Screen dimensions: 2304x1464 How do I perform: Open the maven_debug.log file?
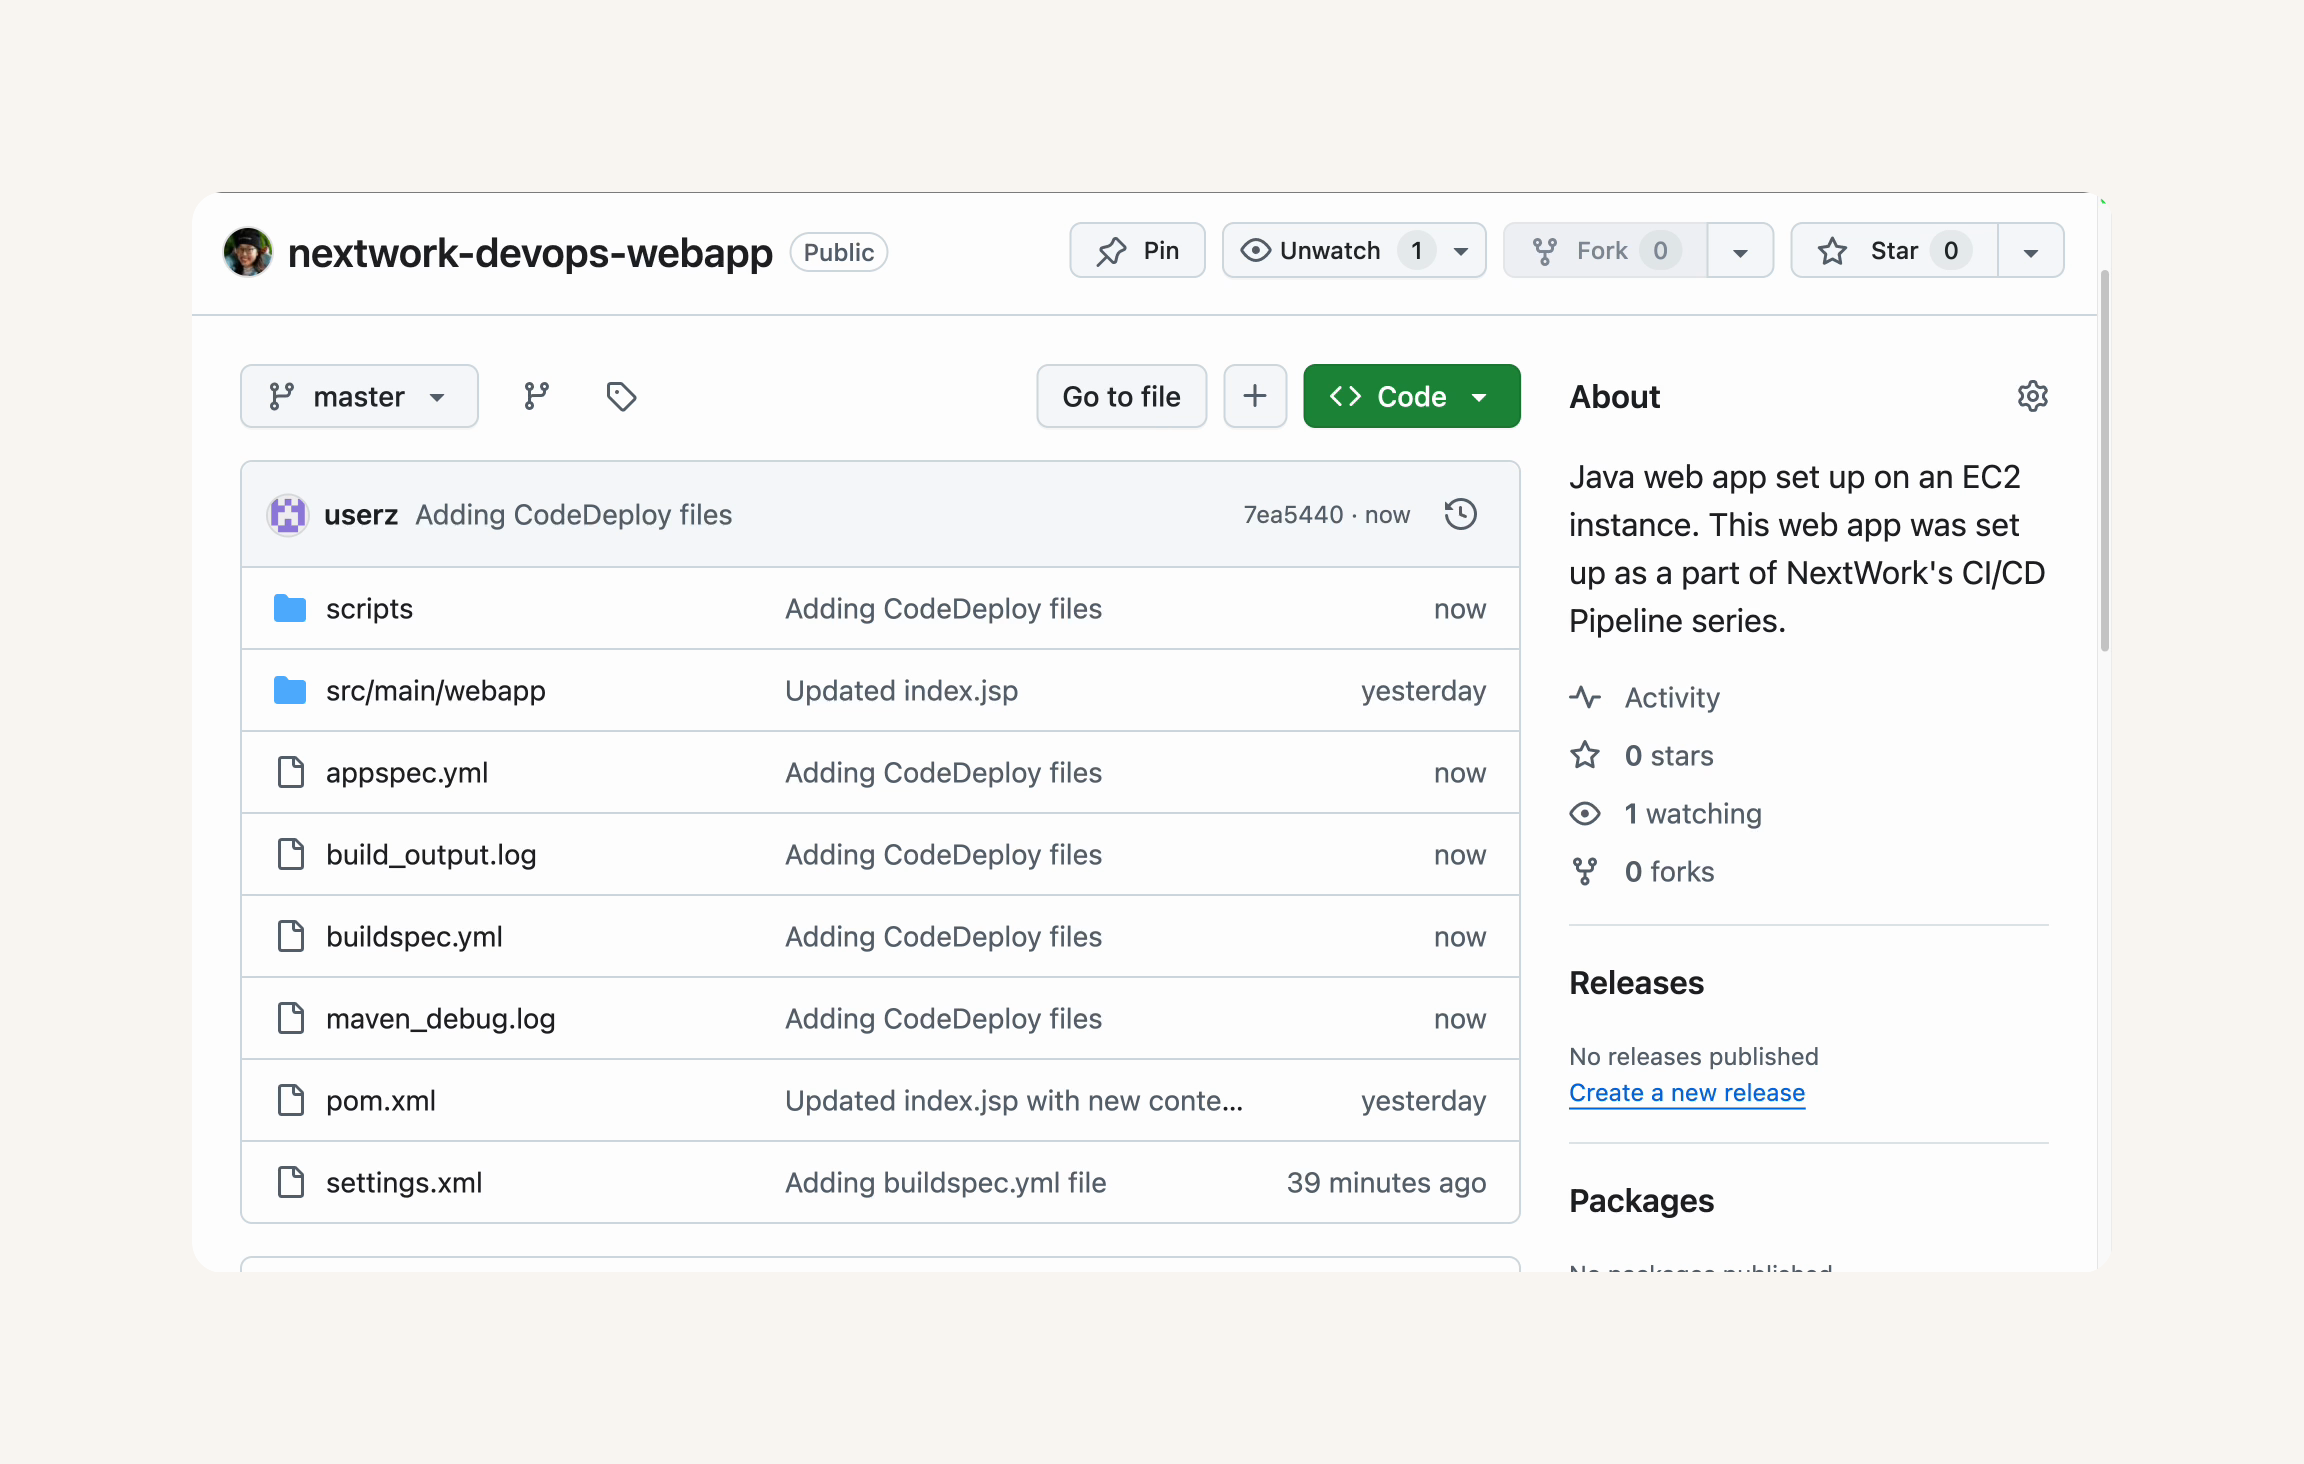pos(440,1019)
